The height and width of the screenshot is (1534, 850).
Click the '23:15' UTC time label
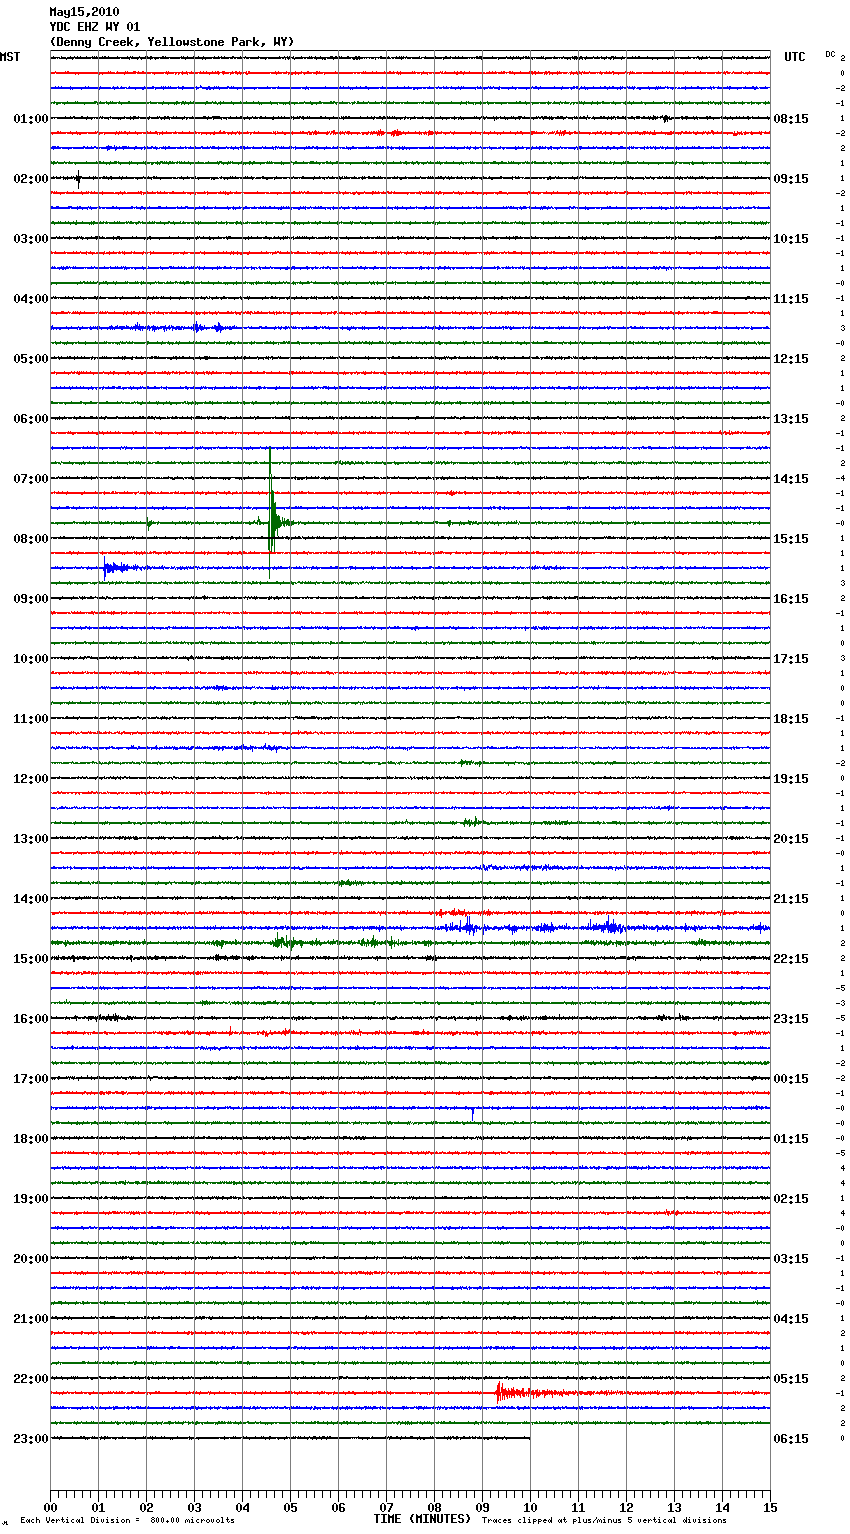coord(791,1019)
